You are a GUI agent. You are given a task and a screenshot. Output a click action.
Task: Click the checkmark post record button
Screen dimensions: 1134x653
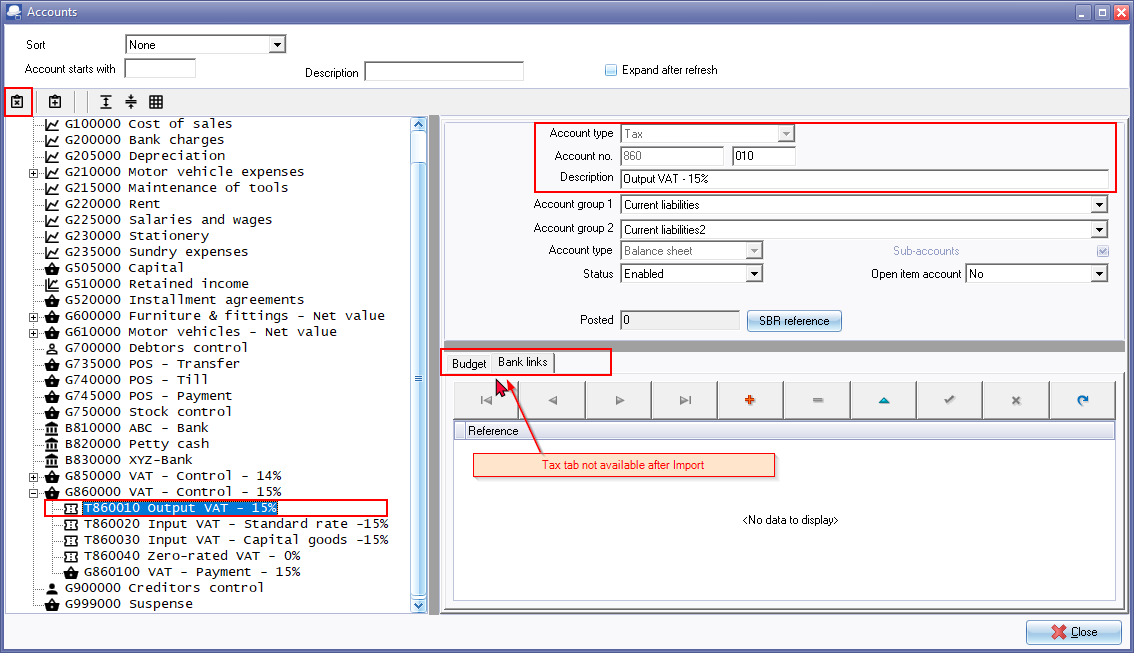tap(949, 400)
